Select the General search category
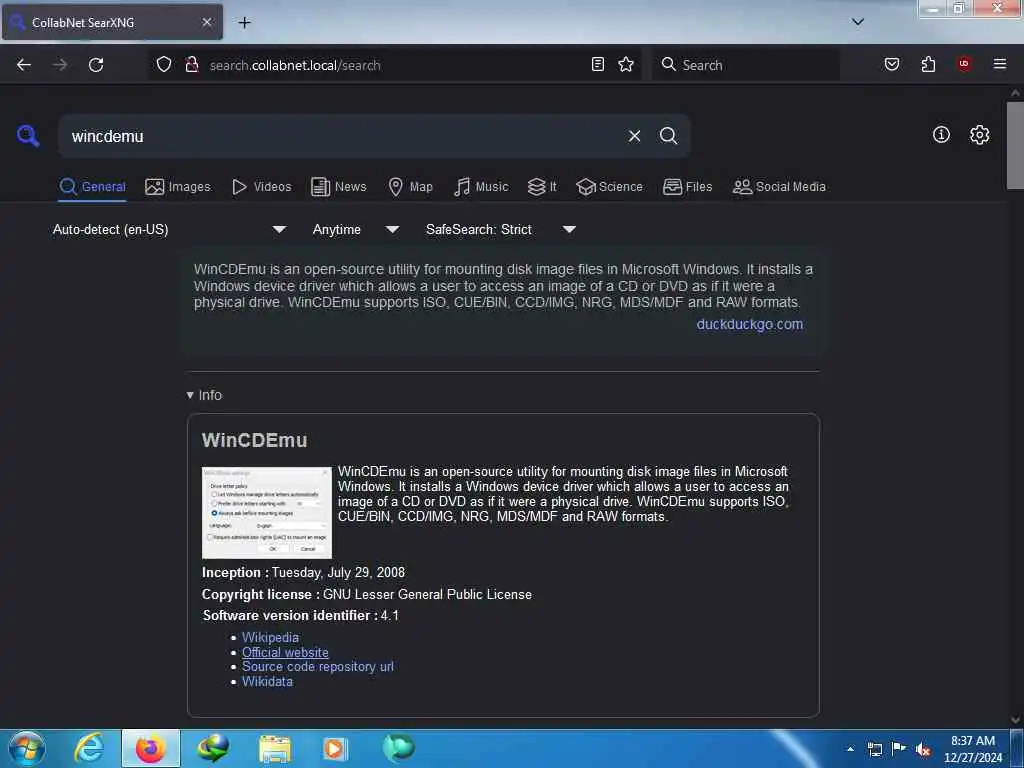 tap(92, 187)
